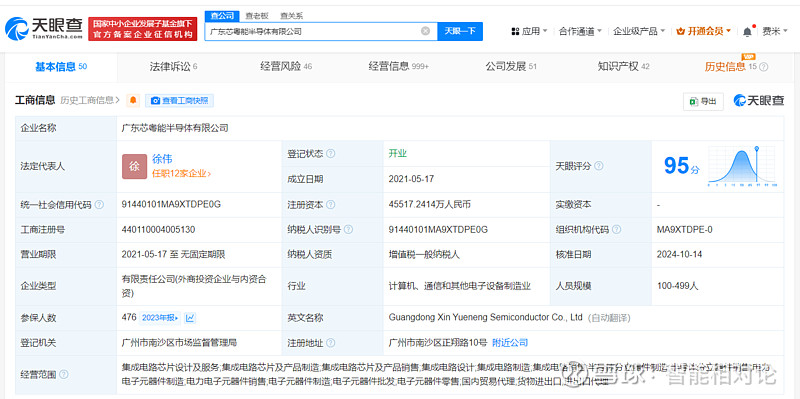This screenshot has height=399, width=800.
Task: Click help icon next to 组织机构代码
Action: point(616,230)
